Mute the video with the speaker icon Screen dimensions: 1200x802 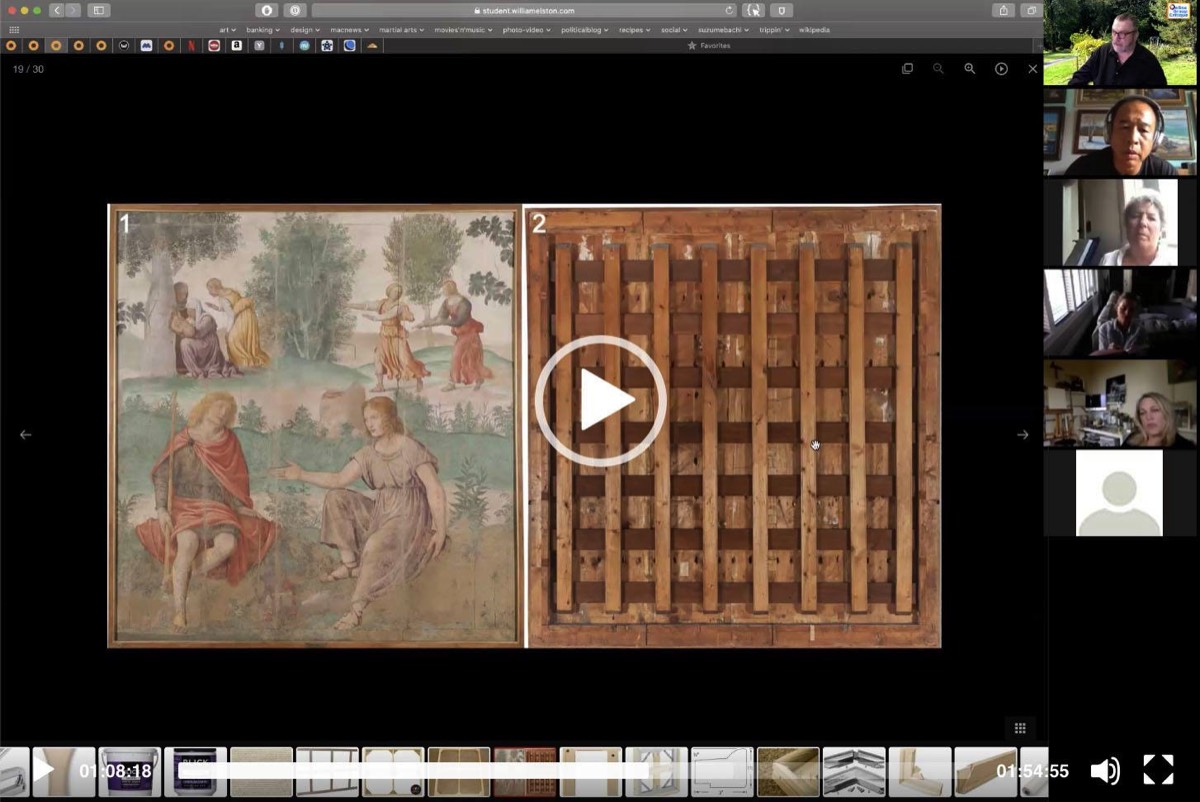tap(1104, 770)
